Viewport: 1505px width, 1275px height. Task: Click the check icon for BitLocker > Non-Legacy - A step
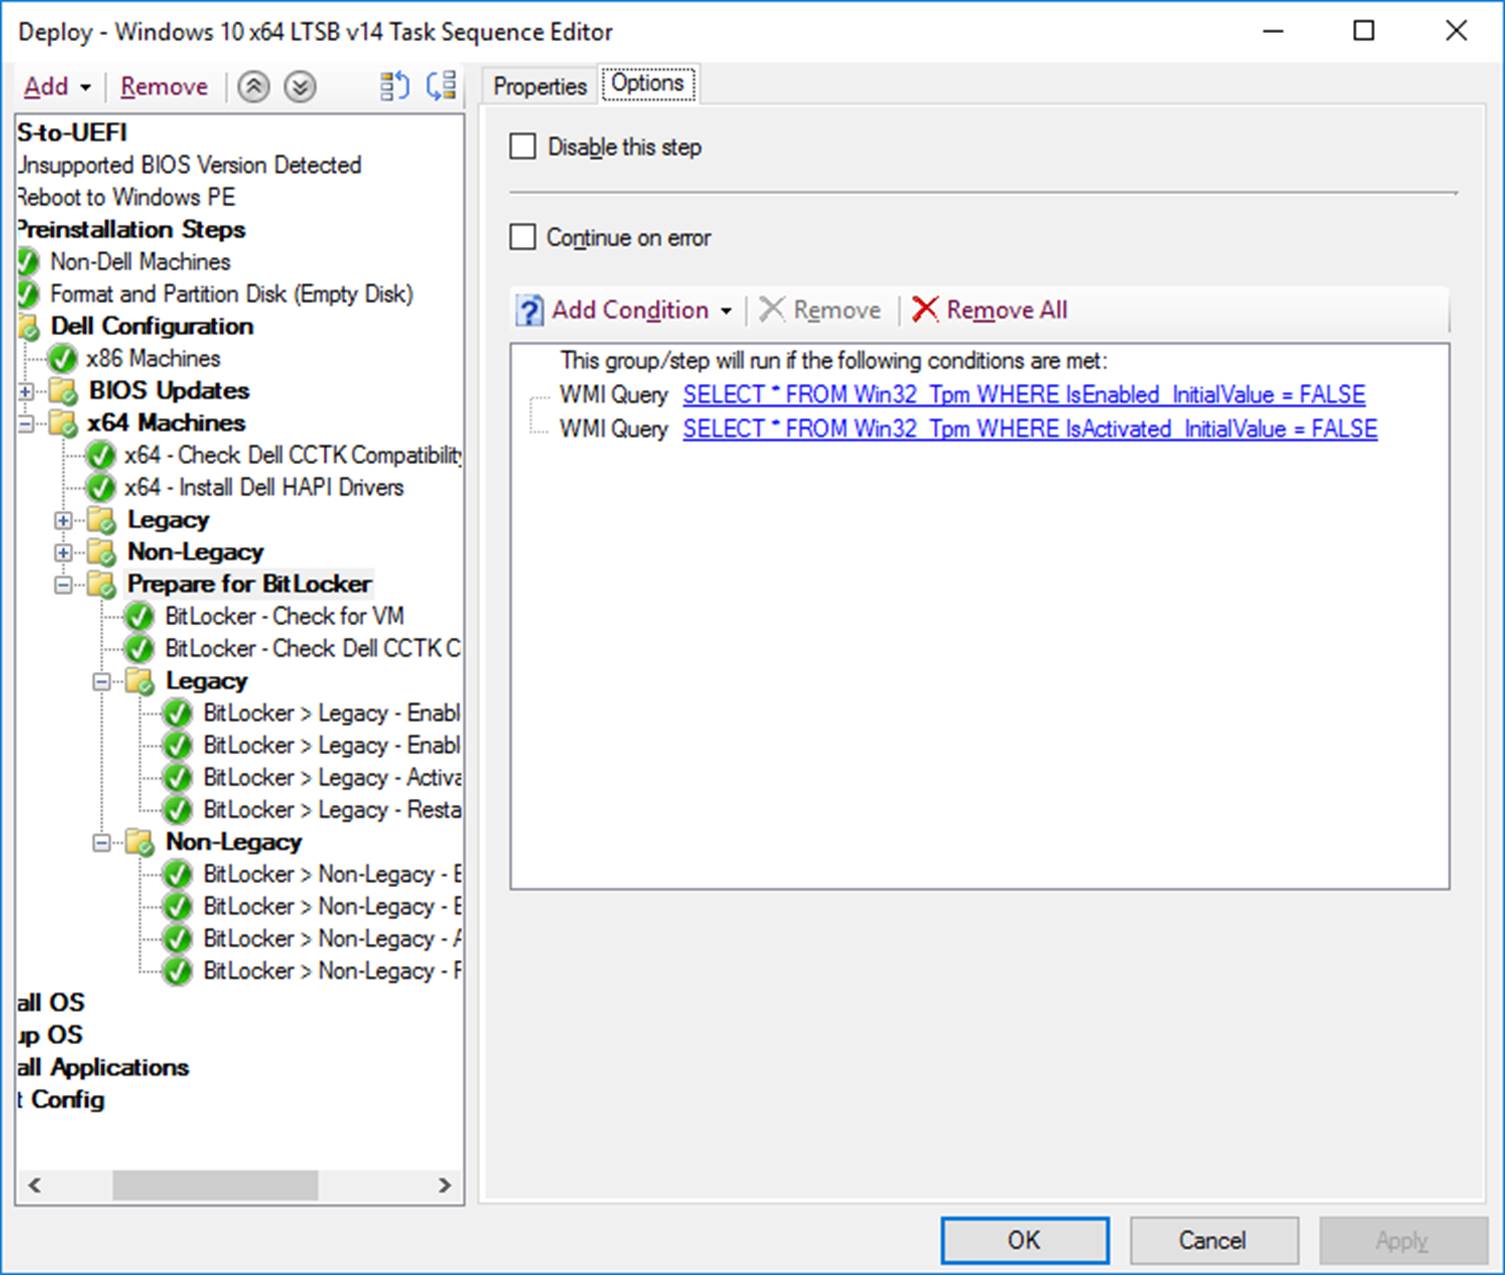point(177,939)
